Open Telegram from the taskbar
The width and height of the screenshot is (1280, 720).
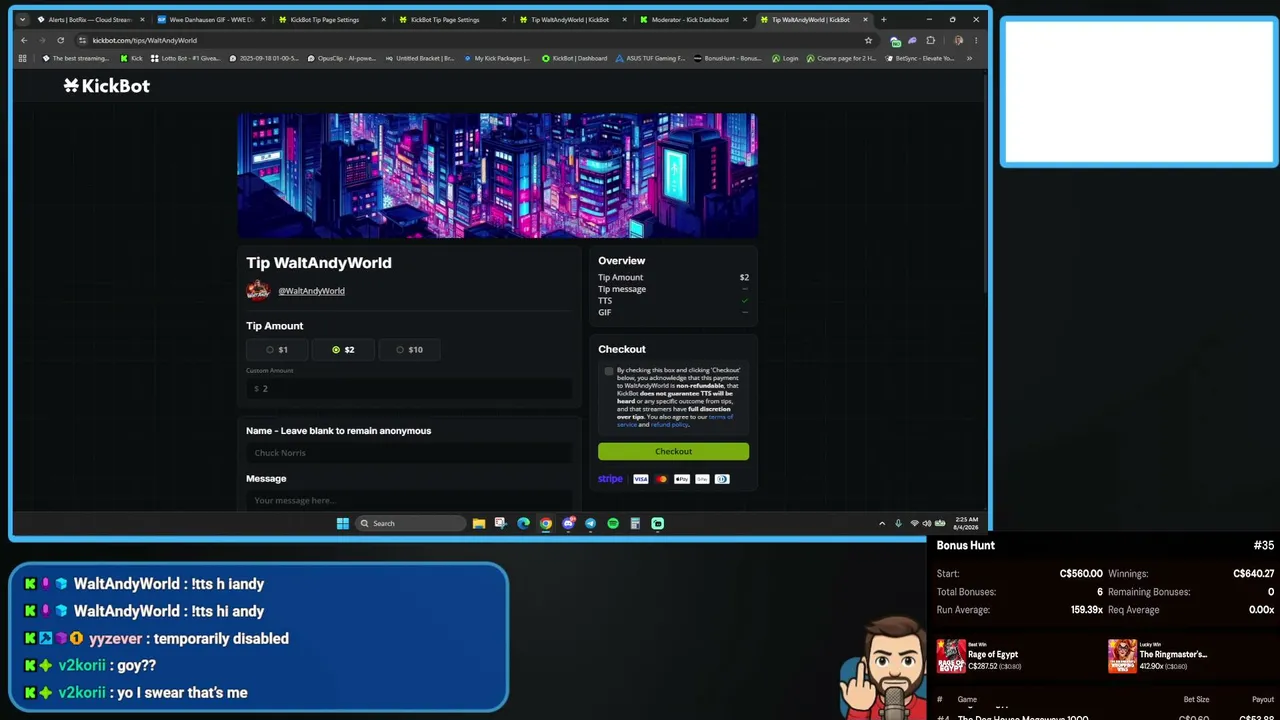pyautogui.click(x=590, y=523)
